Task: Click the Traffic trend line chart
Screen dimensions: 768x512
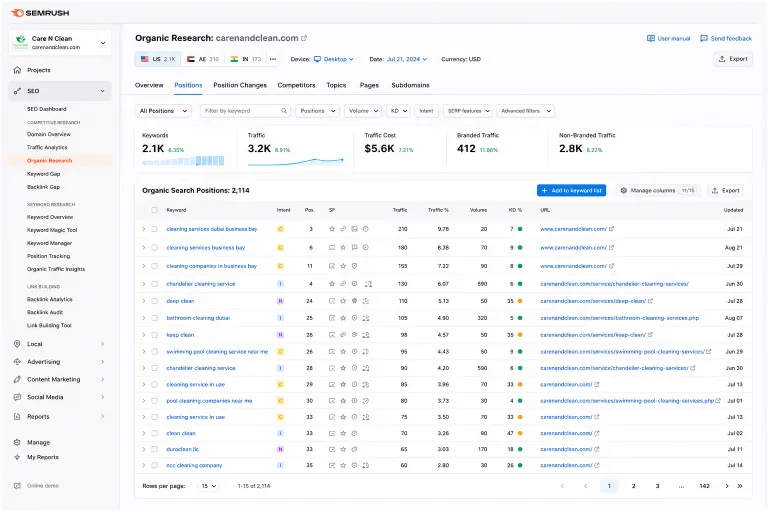Action: point(296,161)
